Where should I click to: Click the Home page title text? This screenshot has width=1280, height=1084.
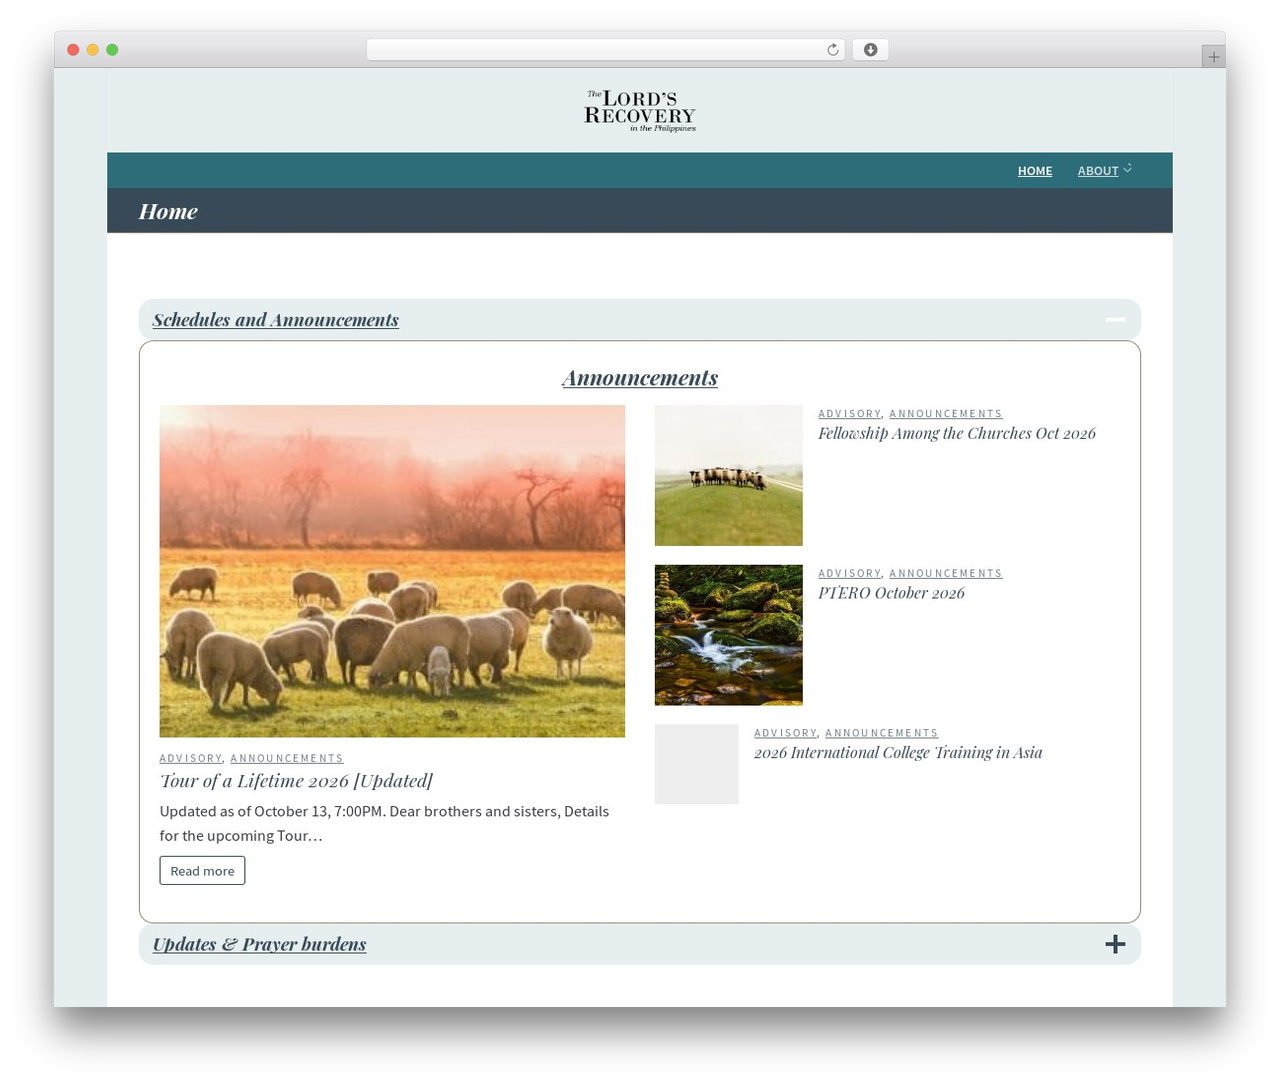pos(168,211)
